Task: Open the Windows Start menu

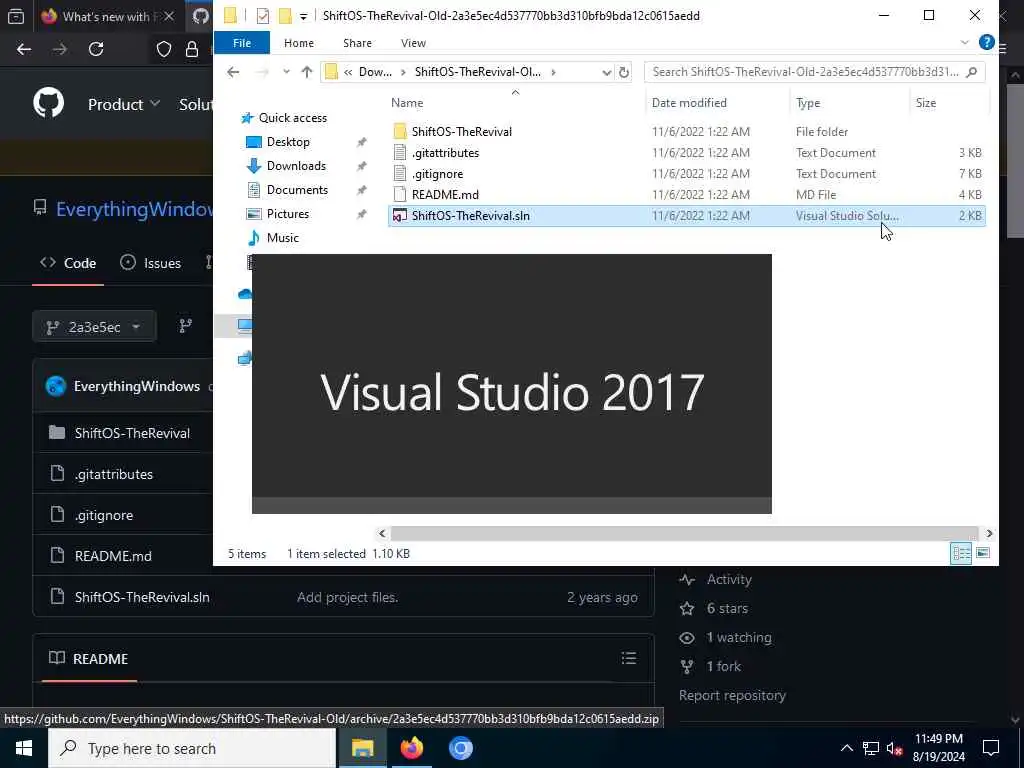Action: 24,748
